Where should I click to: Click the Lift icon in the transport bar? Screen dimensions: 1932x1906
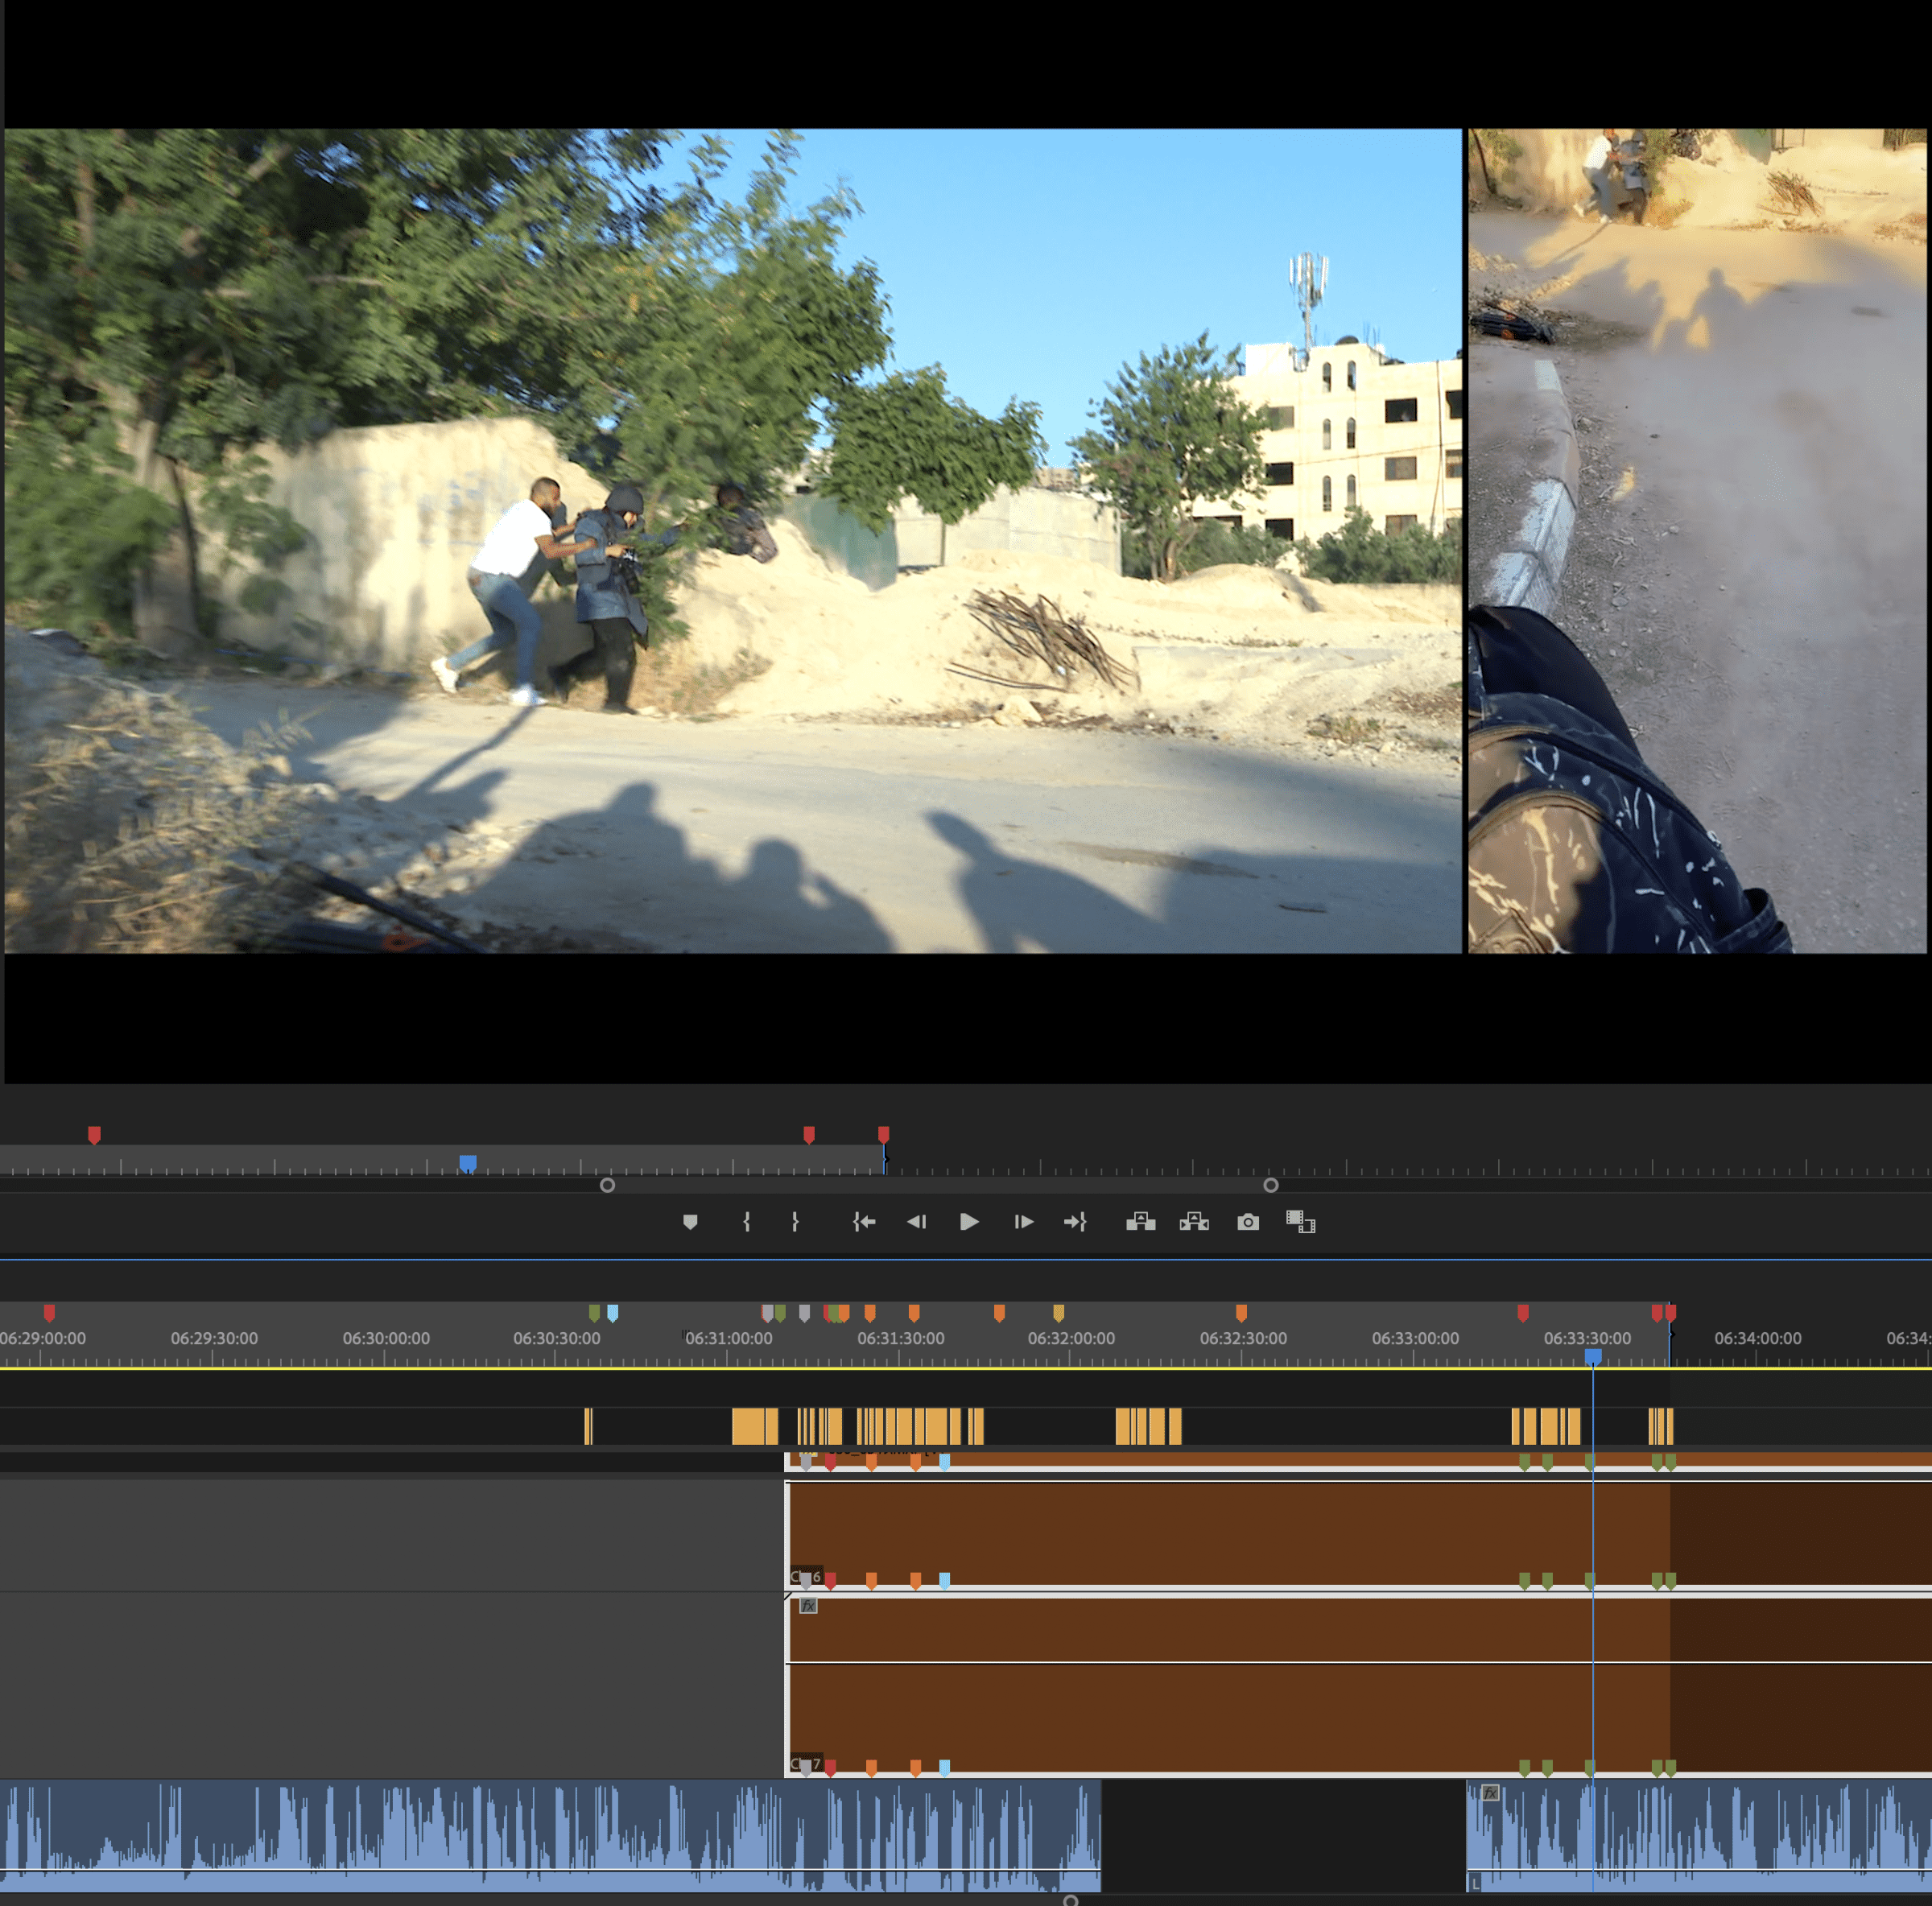[x=1142, y=1222]
